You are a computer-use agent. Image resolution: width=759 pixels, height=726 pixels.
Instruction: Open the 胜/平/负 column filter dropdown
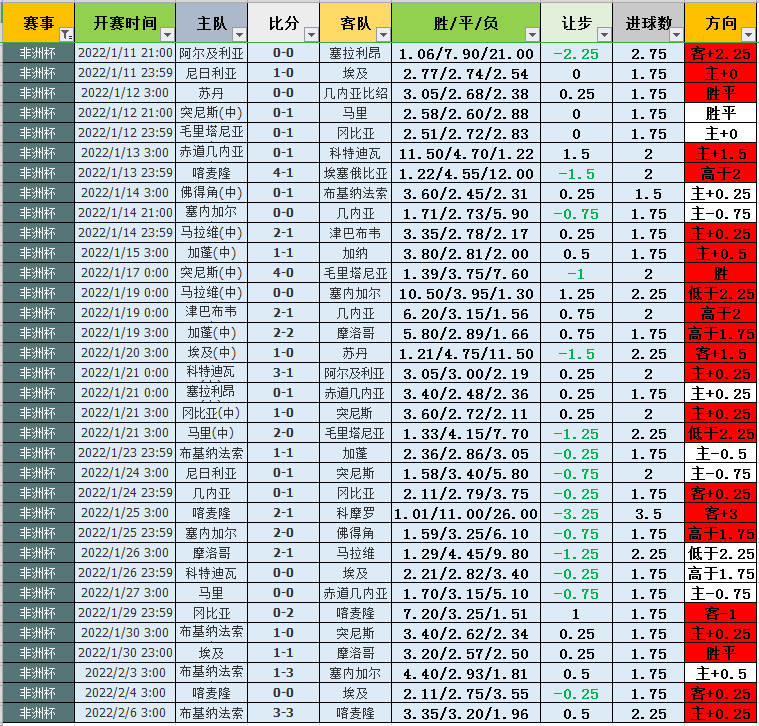point(532,35)
